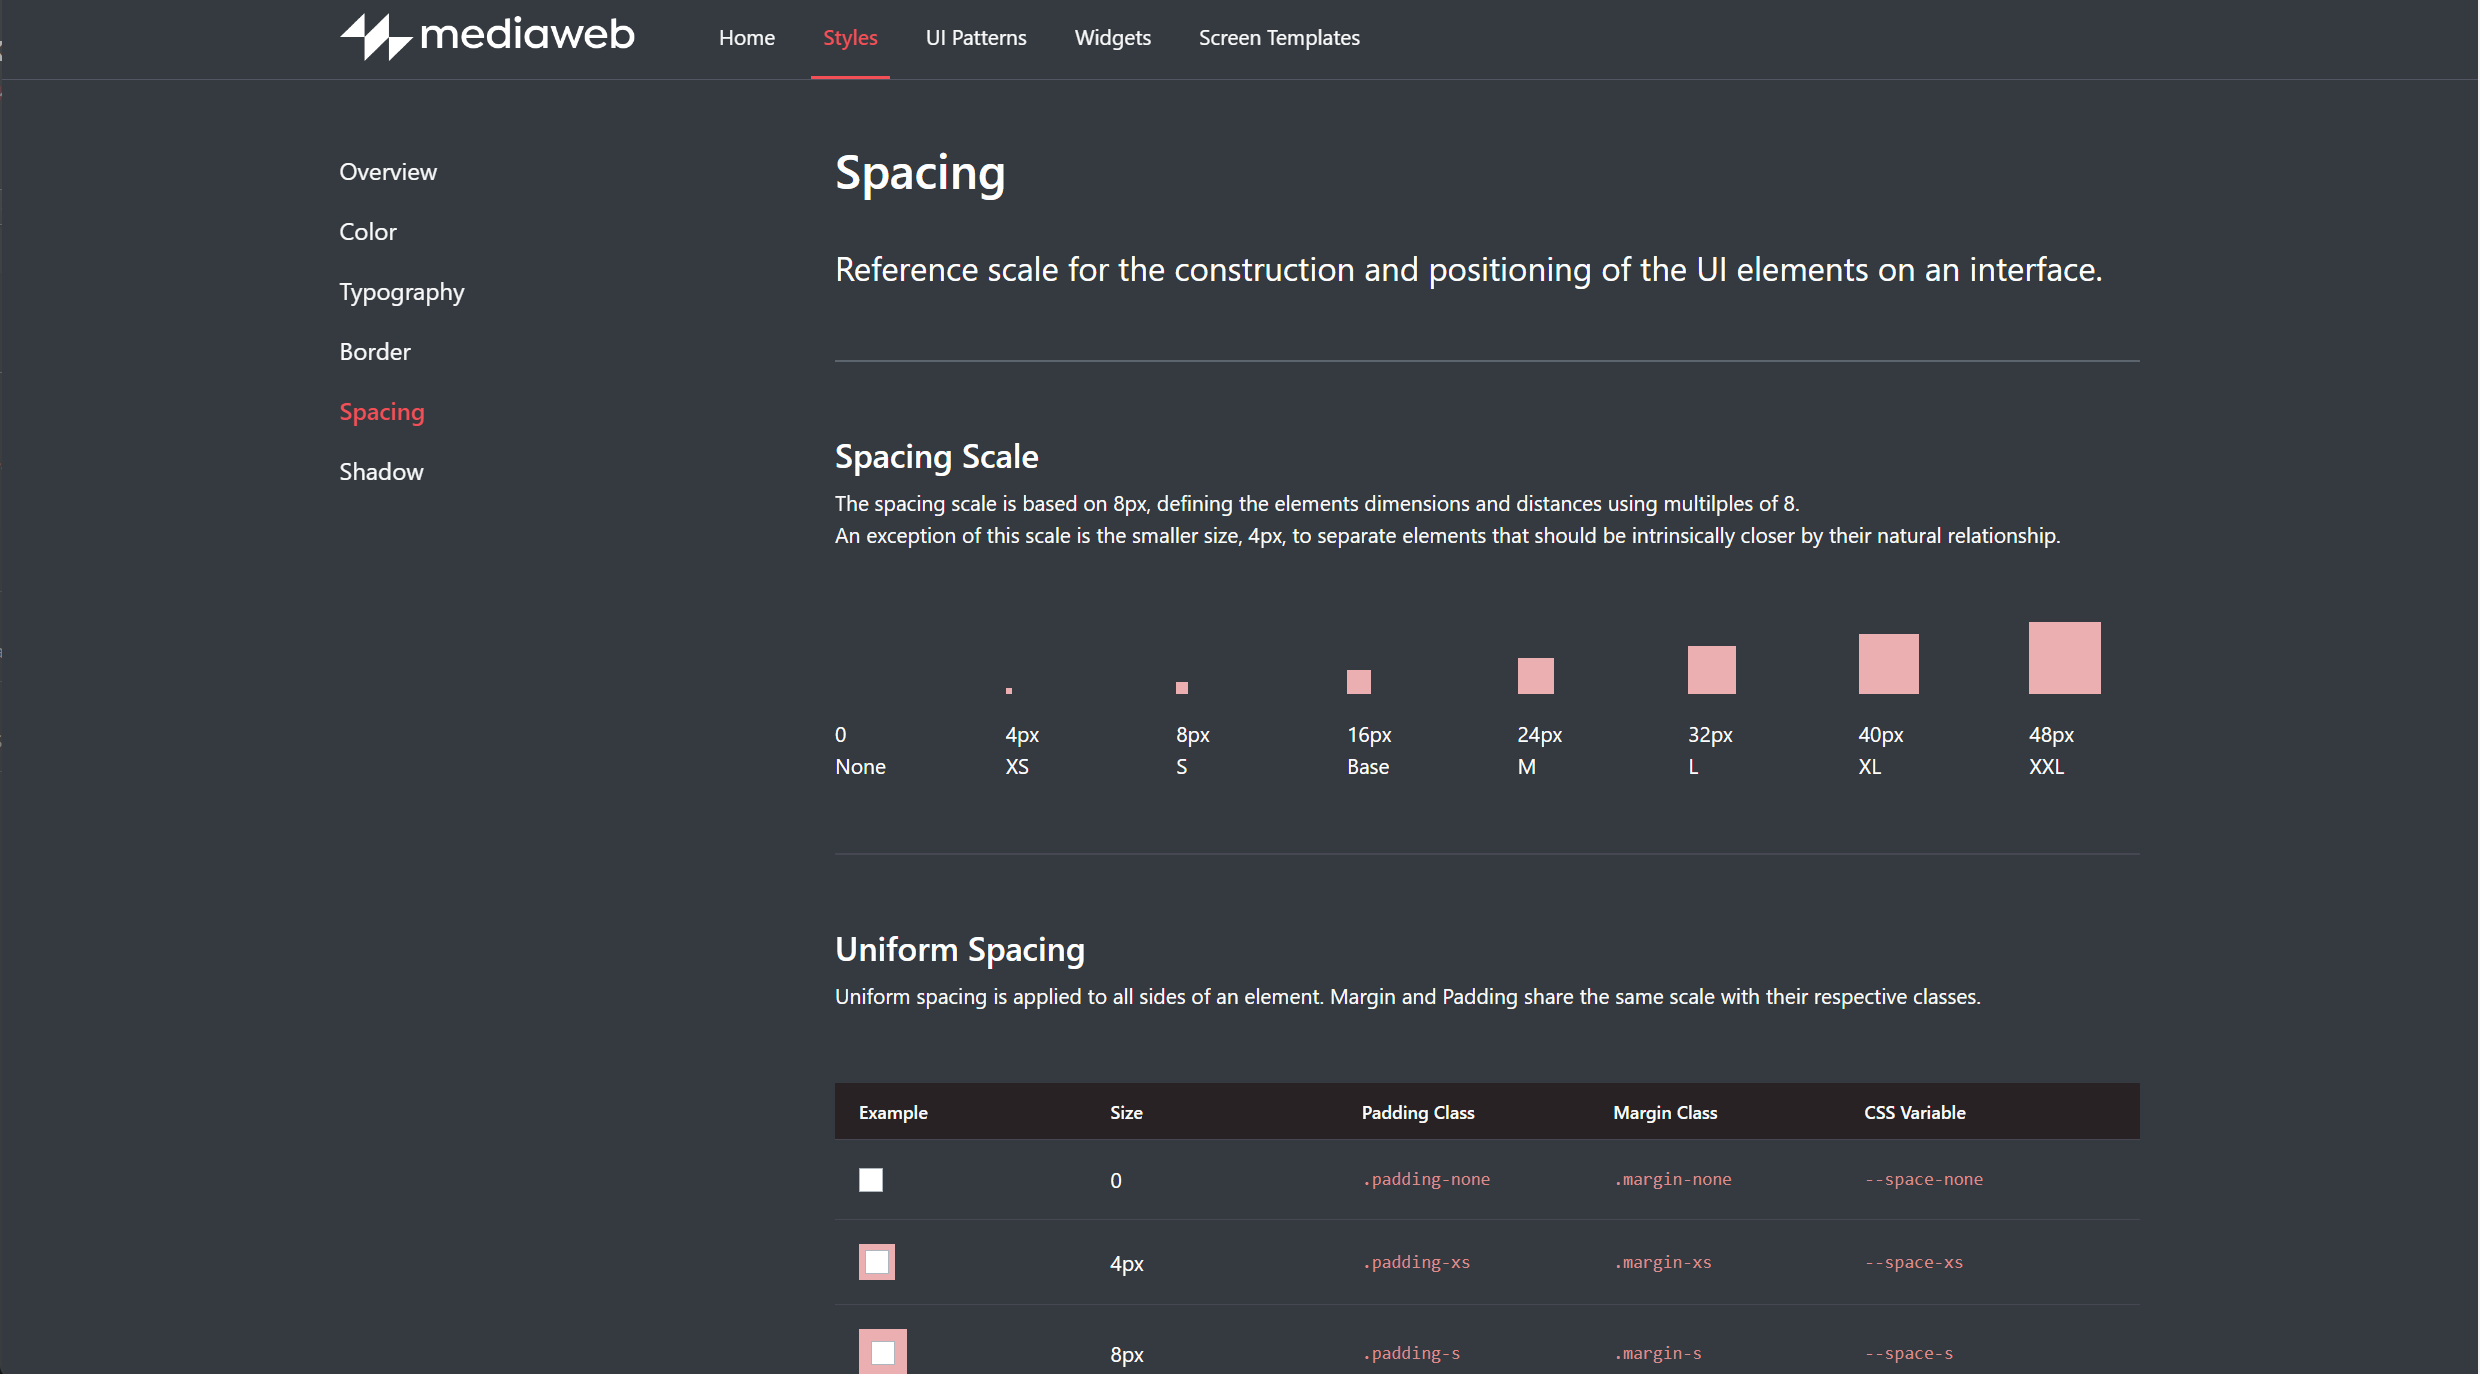
Task: Open the Home nav item
Action: tap(746, 38)
